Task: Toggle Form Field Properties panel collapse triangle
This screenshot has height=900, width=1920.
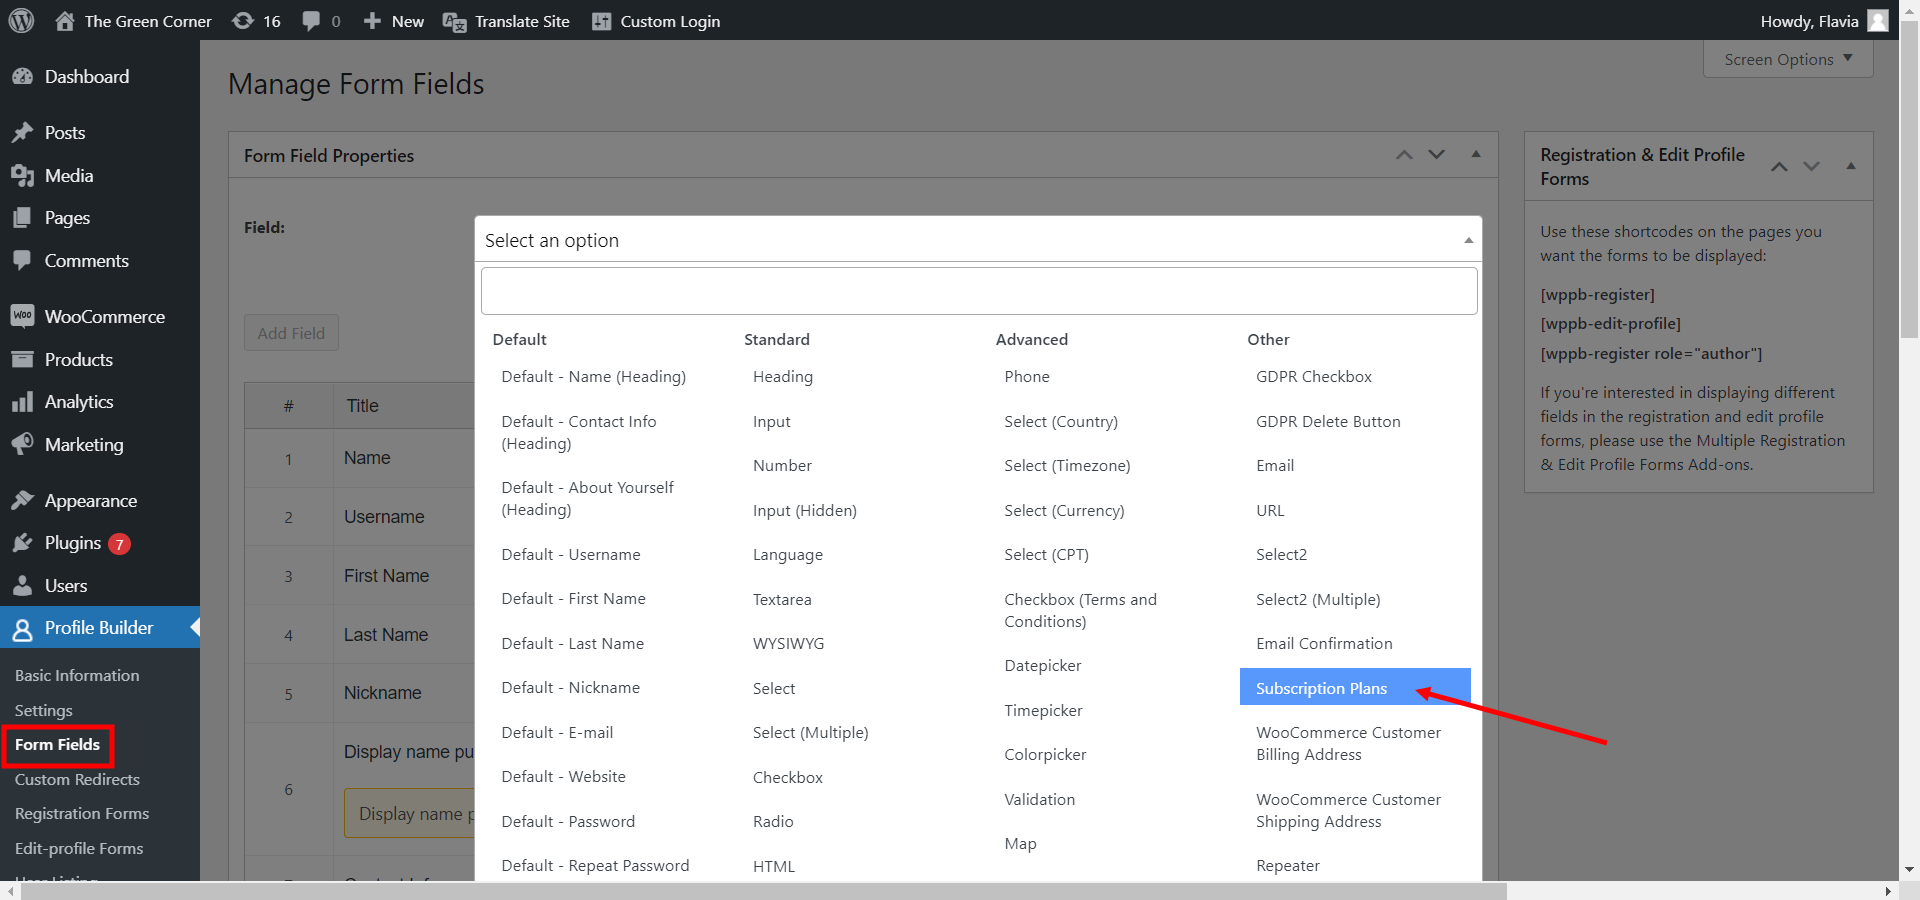Action: click(x=1475, y=154)
